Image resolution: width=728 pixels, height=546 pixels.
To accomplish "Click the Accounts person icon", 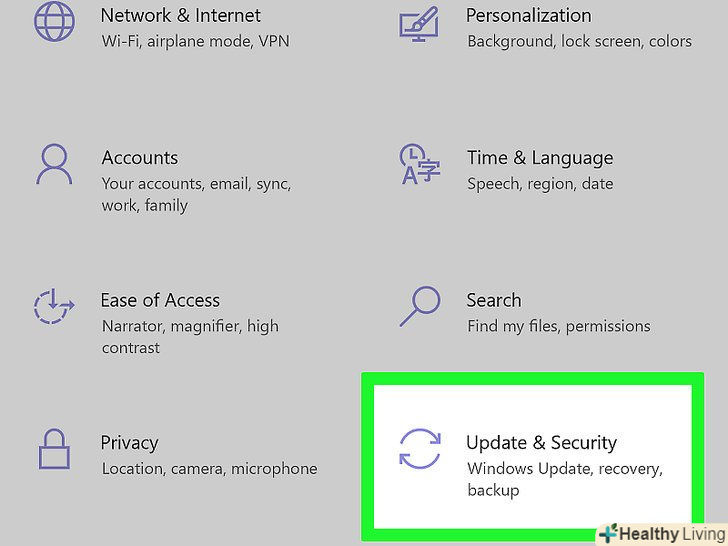I will [54, 165].
